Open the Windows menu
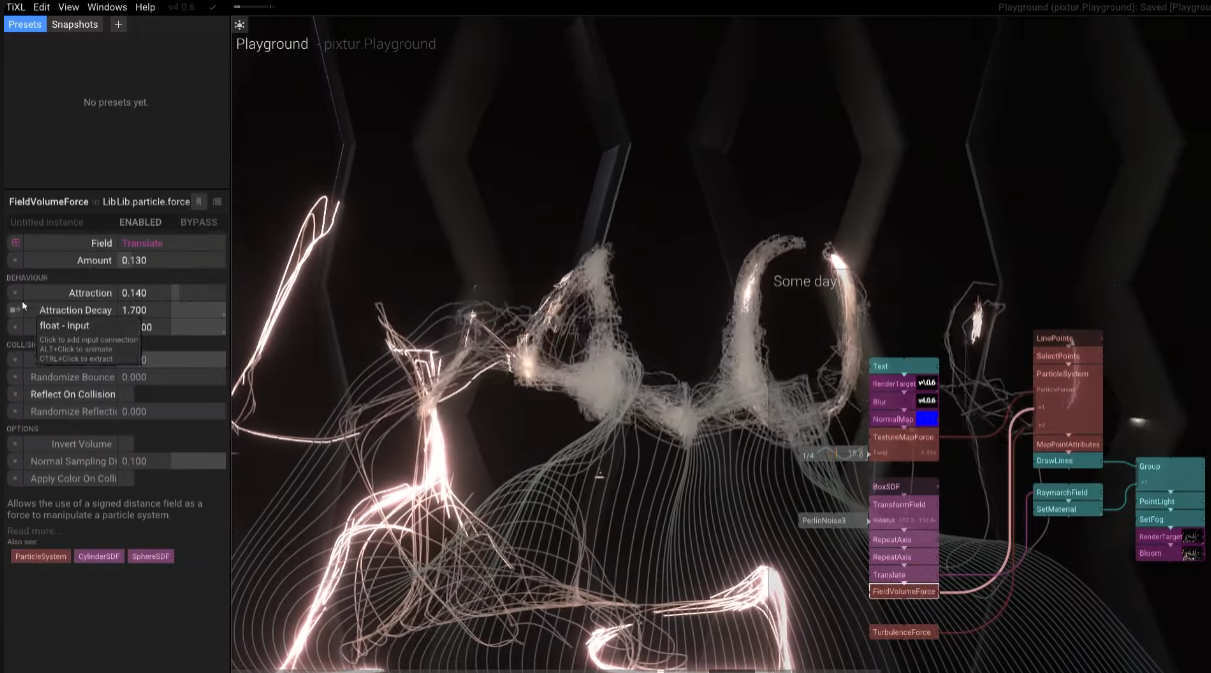 pyautogui.click(x=107, y=7)
